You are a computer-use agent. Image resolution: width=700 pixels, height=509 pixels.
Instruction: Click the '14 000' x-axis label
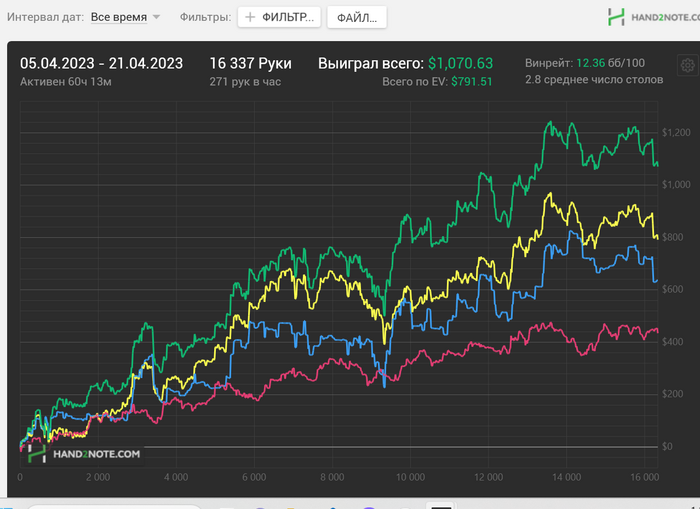567,477
